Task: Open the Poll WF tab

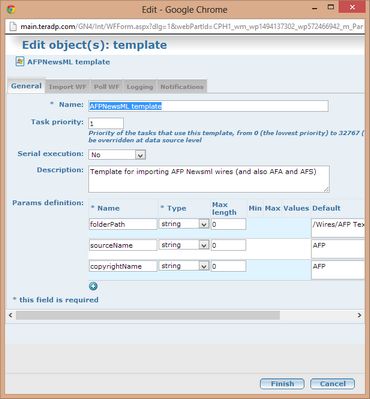Action: coord(106,87)
